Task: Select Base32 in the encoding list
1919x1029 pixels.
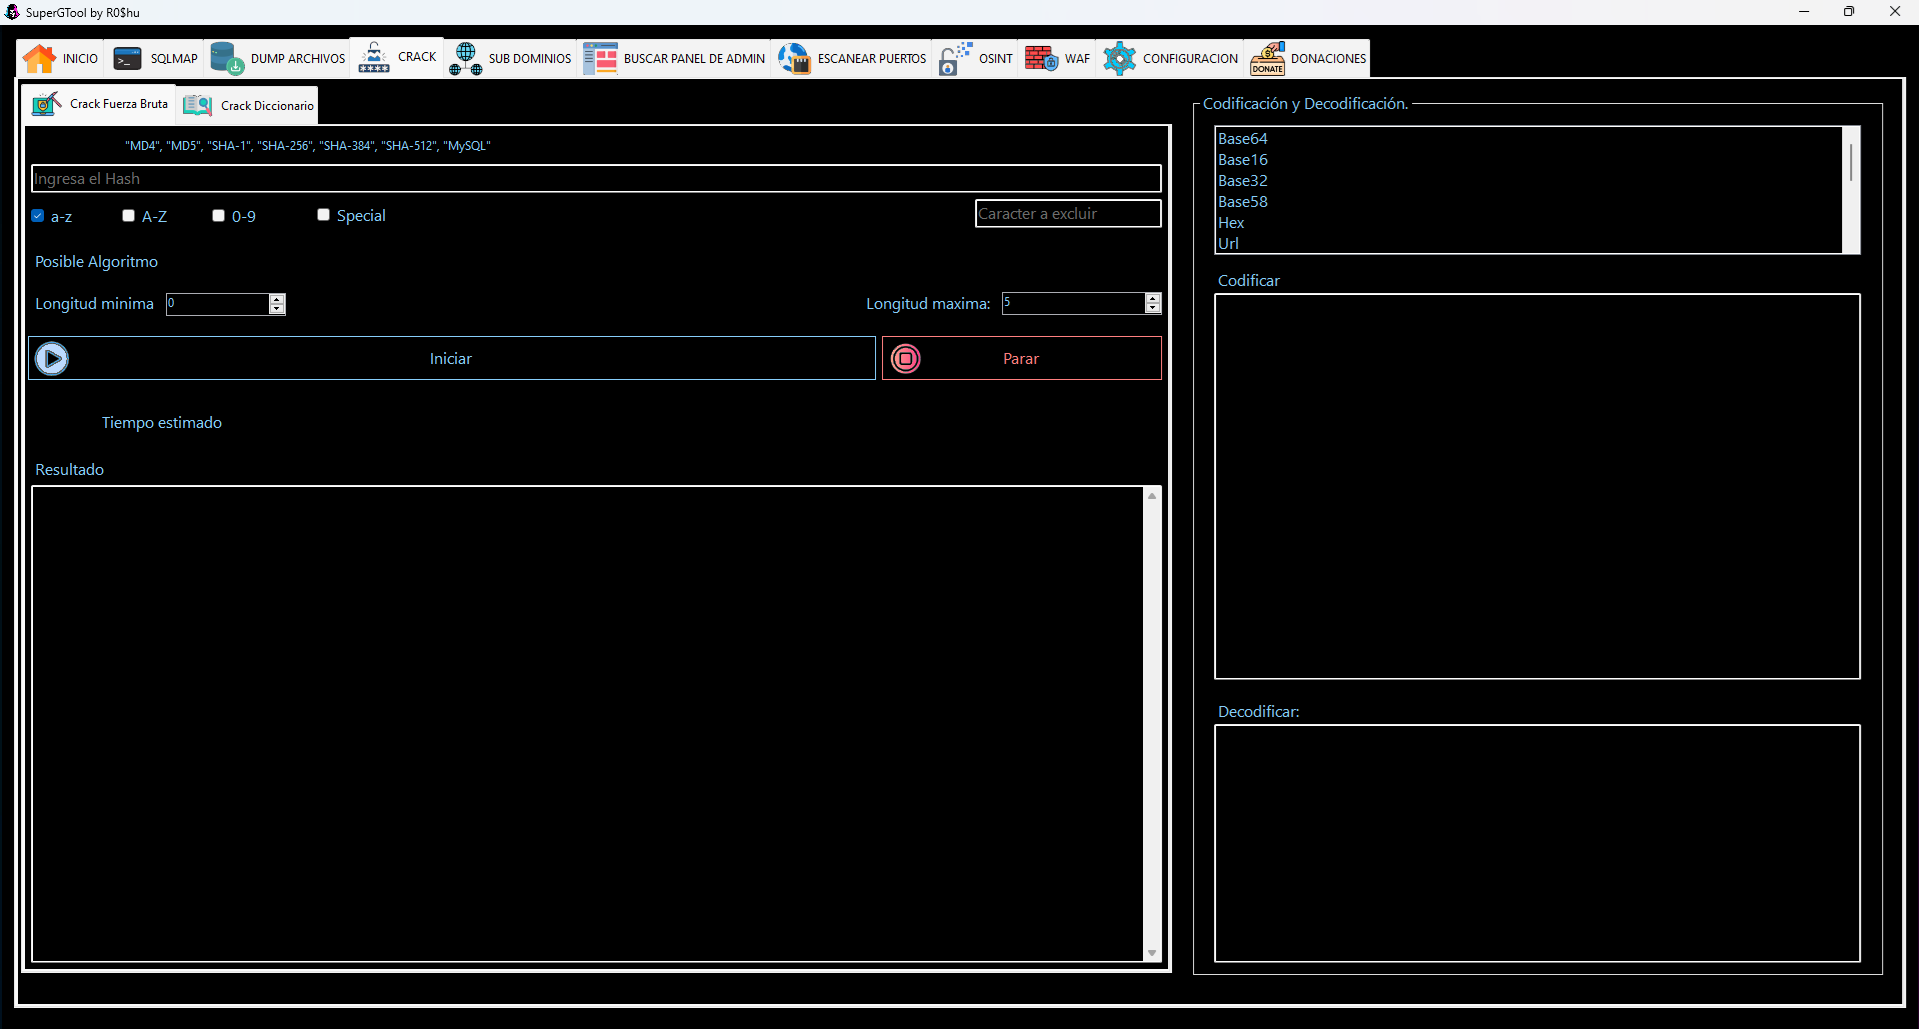Action: coord(1528,181)
